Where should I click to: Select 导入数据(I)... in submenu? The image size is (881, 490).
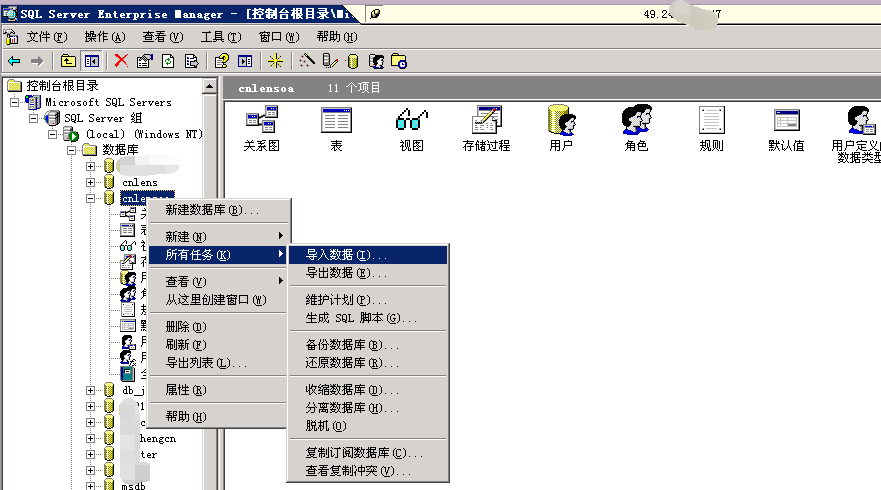coord(368,255)
